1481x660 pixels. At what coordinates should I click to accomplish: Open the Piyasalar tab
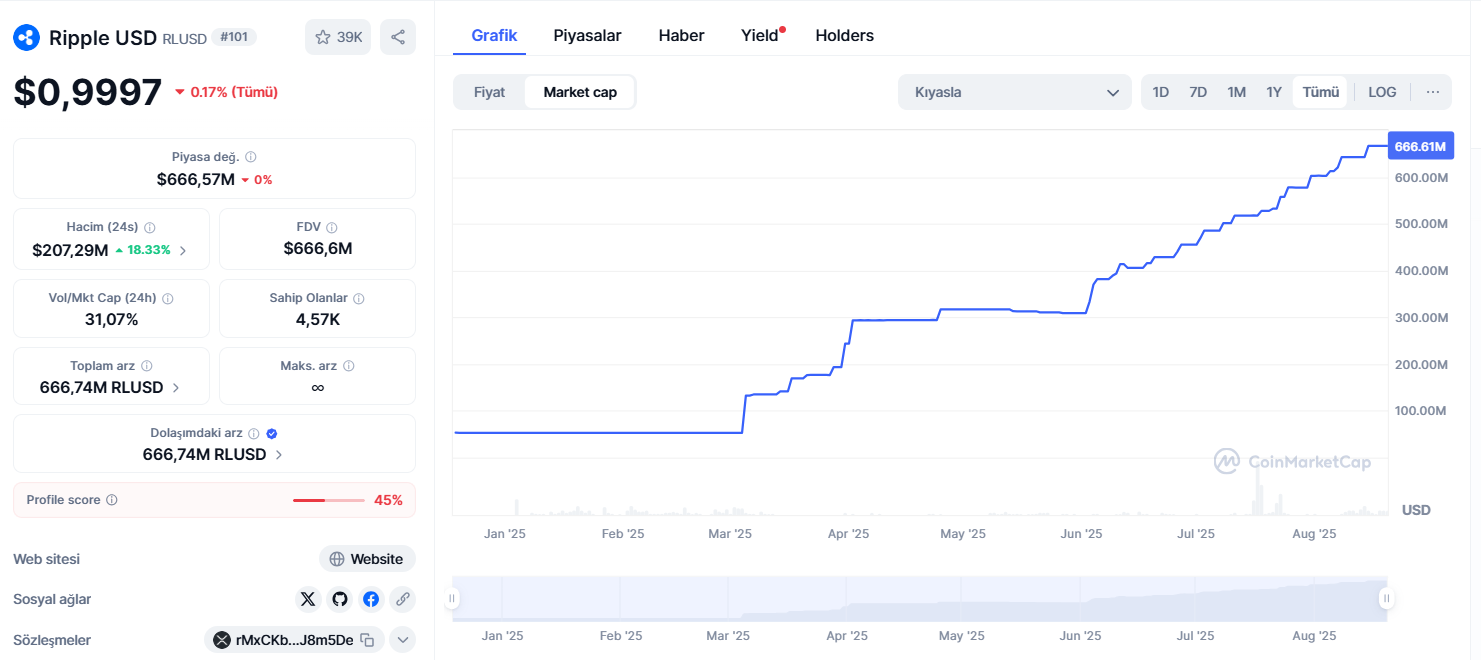tap(588, 35)
